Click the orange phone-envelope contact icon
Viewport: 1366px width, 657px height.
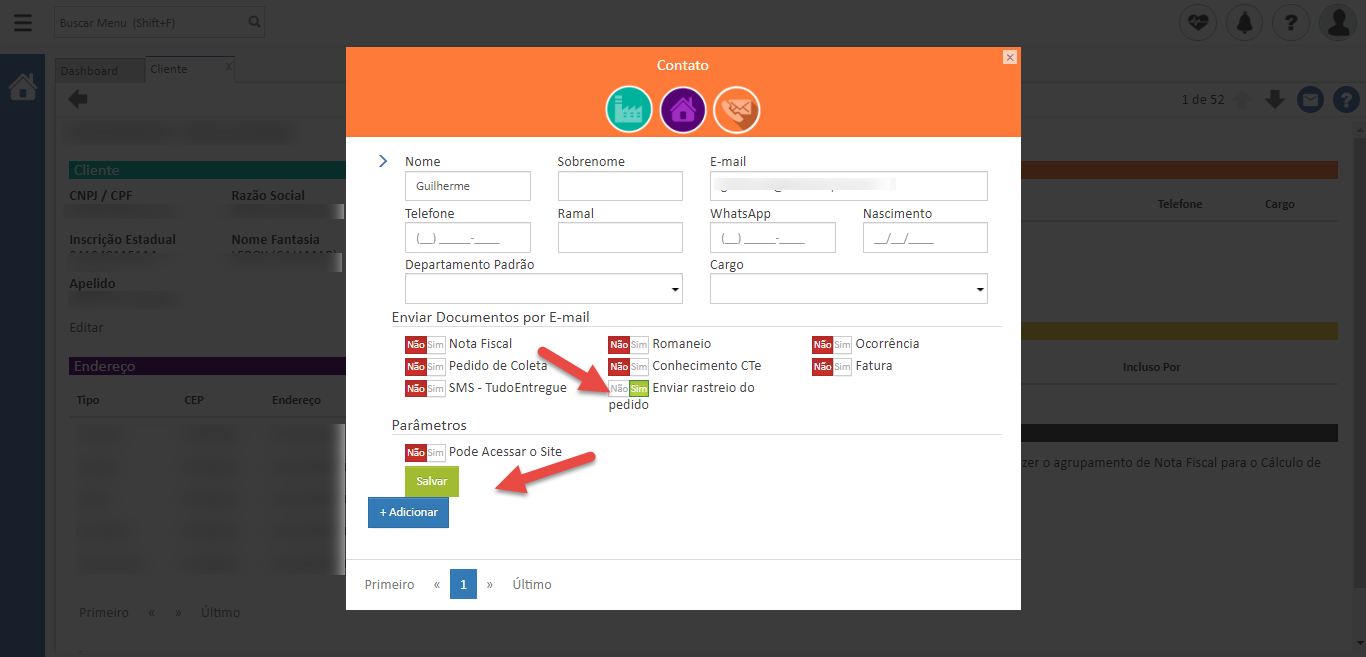[x=737, y=110]
